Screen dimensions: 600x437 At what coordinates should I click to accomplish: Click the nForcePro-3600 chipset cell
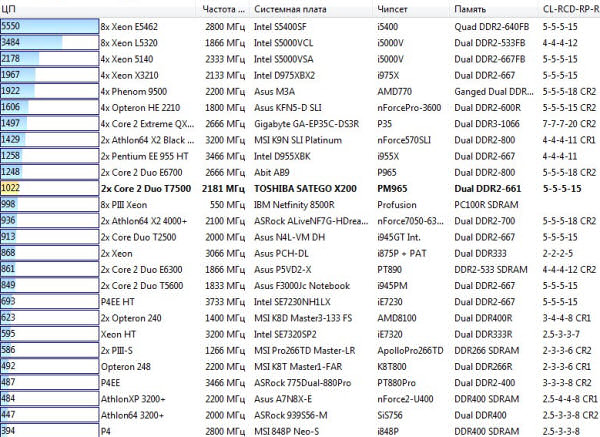[x=409, y=108]
